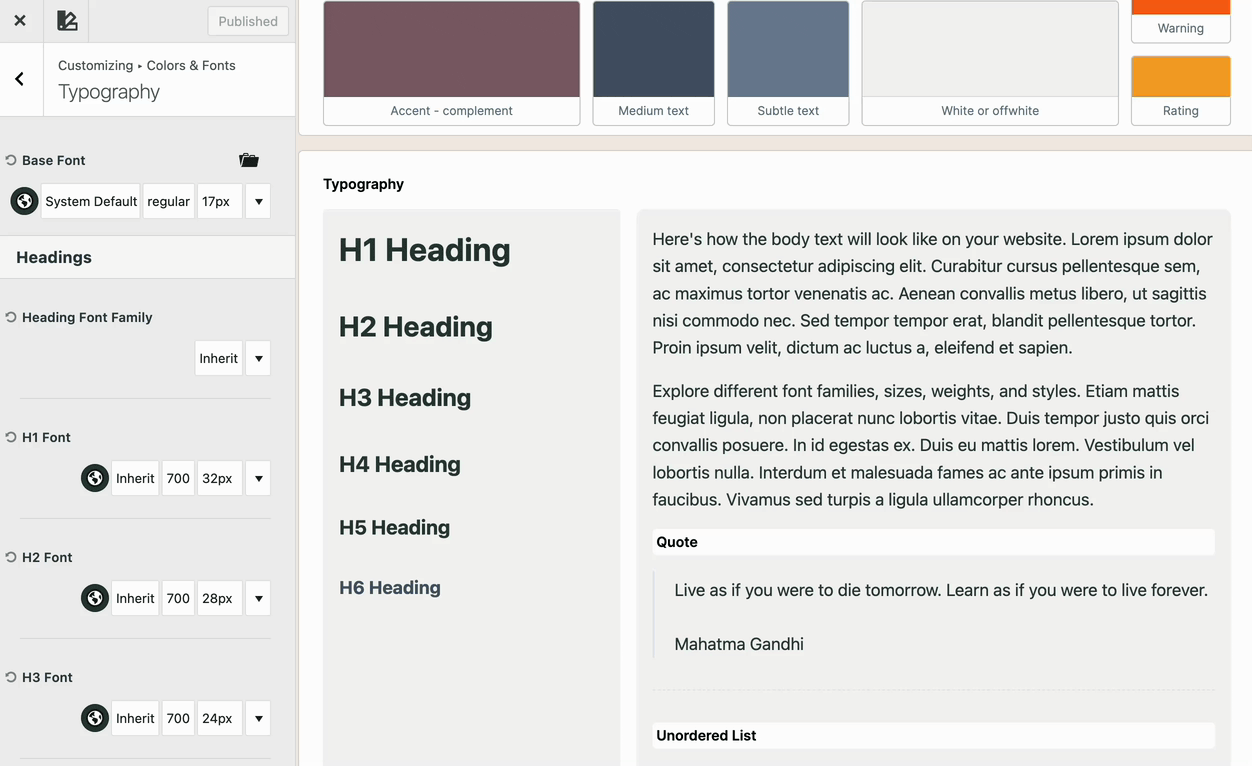Go back using the left chevron arrow
This screenshot has width=1253, height=766.
tap(20, 79)
